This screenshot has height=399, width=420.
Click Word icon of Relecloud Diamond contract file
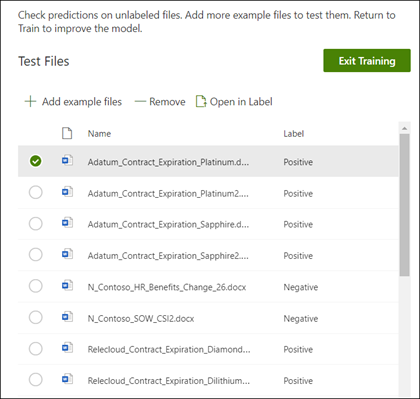tap(67, 348)
